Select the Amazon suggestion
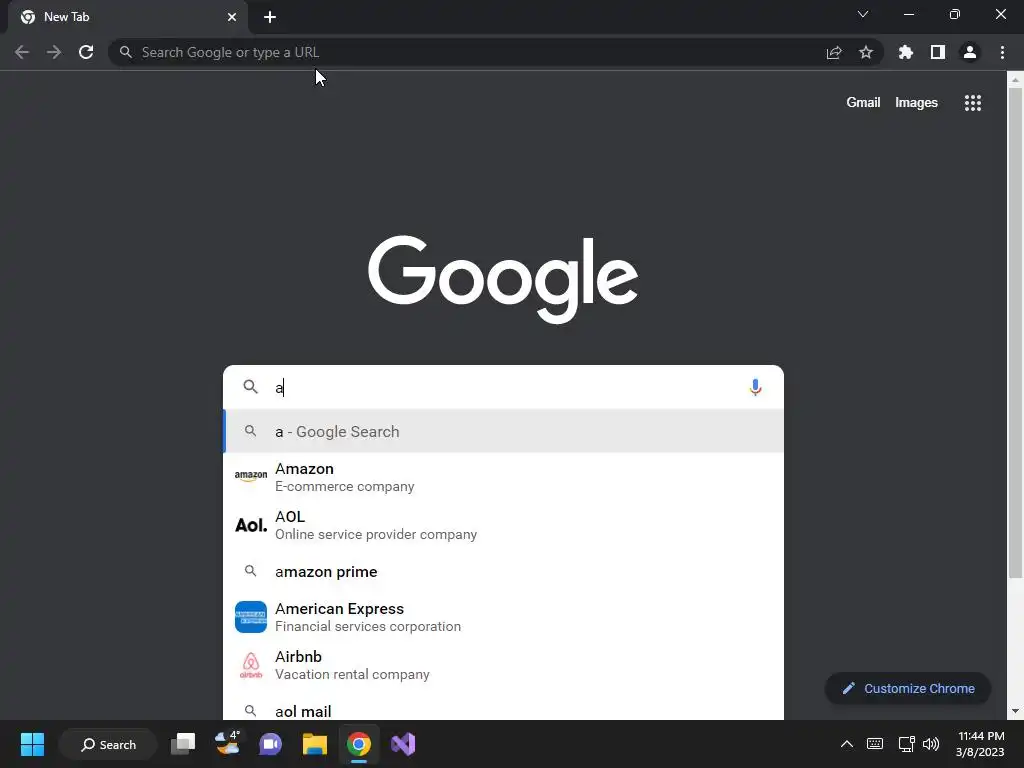 tap(504, 477)
